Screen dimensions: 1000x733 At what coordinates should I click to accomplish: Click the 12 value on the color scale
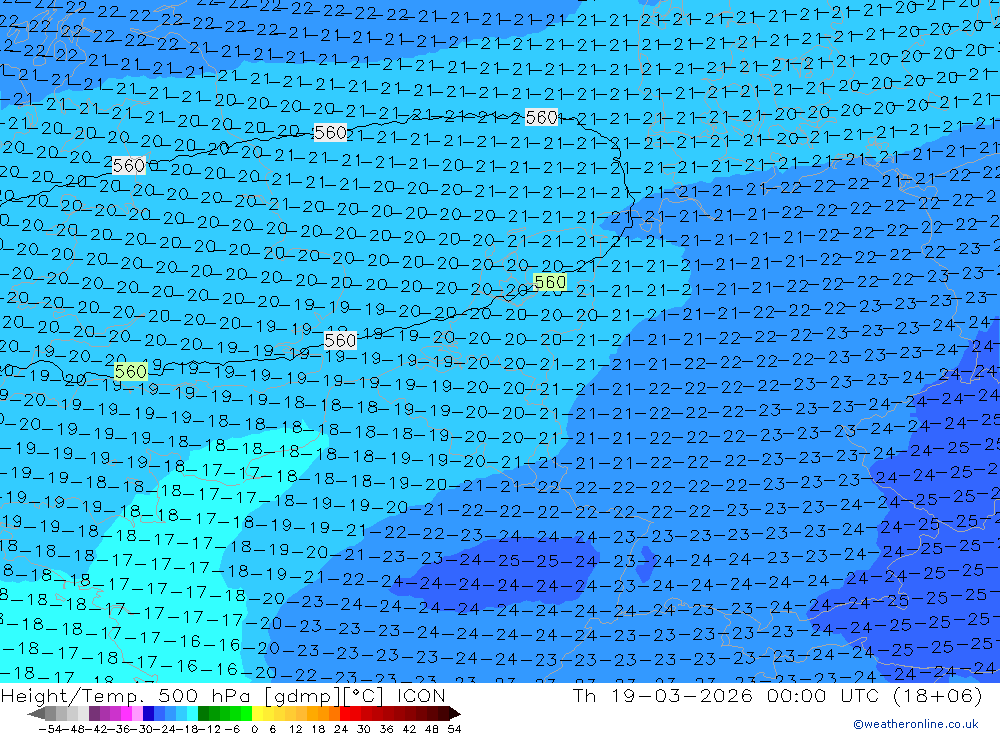pos(295,729)
